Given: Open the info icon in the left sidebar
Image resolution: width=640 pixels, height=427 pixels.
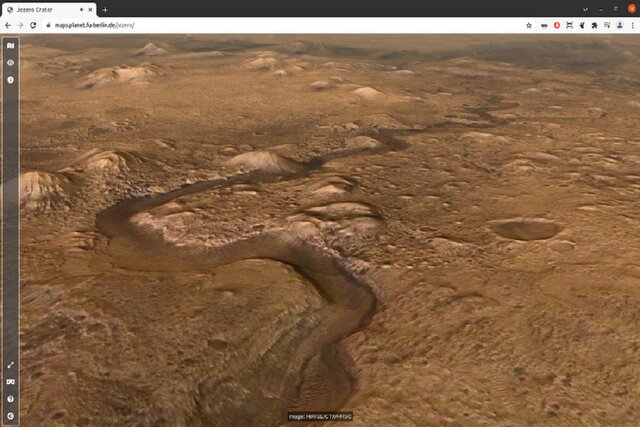Looking at the screenshot, I should (10, 79).
